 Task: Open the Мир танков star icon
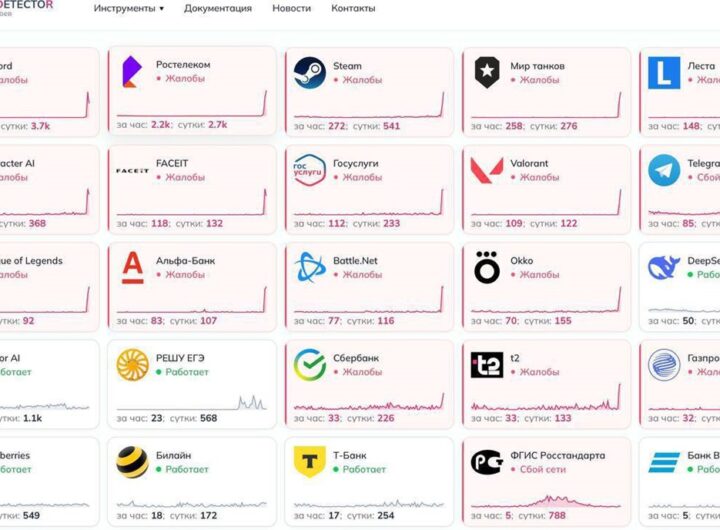pos(487,72)
